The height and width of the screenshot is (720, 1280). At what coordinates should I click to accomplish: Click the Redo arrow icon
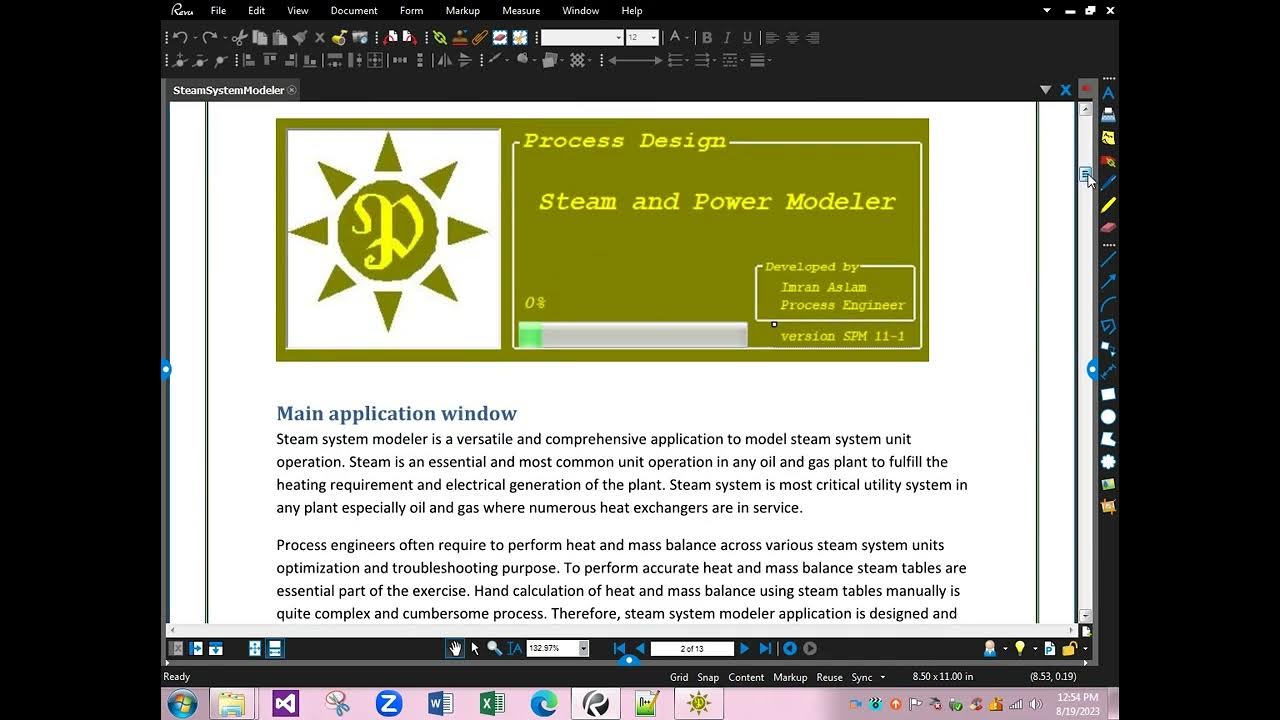(x=209, y=38)
